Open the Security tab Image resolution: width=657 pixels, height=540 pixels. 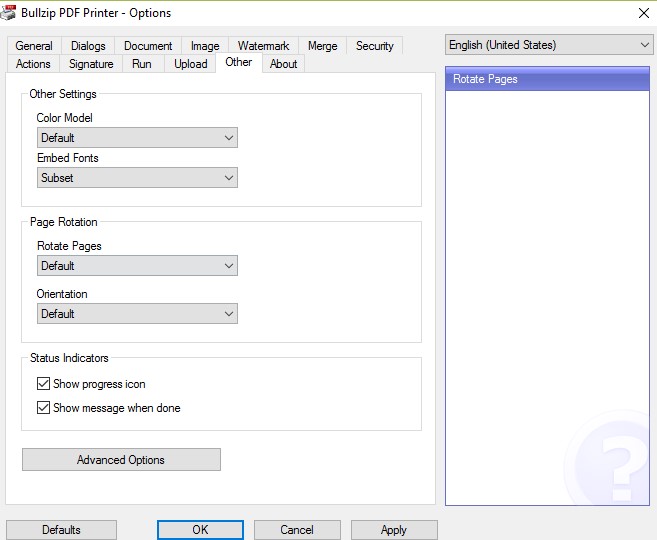pyautogui.click(x=375, y=46)
